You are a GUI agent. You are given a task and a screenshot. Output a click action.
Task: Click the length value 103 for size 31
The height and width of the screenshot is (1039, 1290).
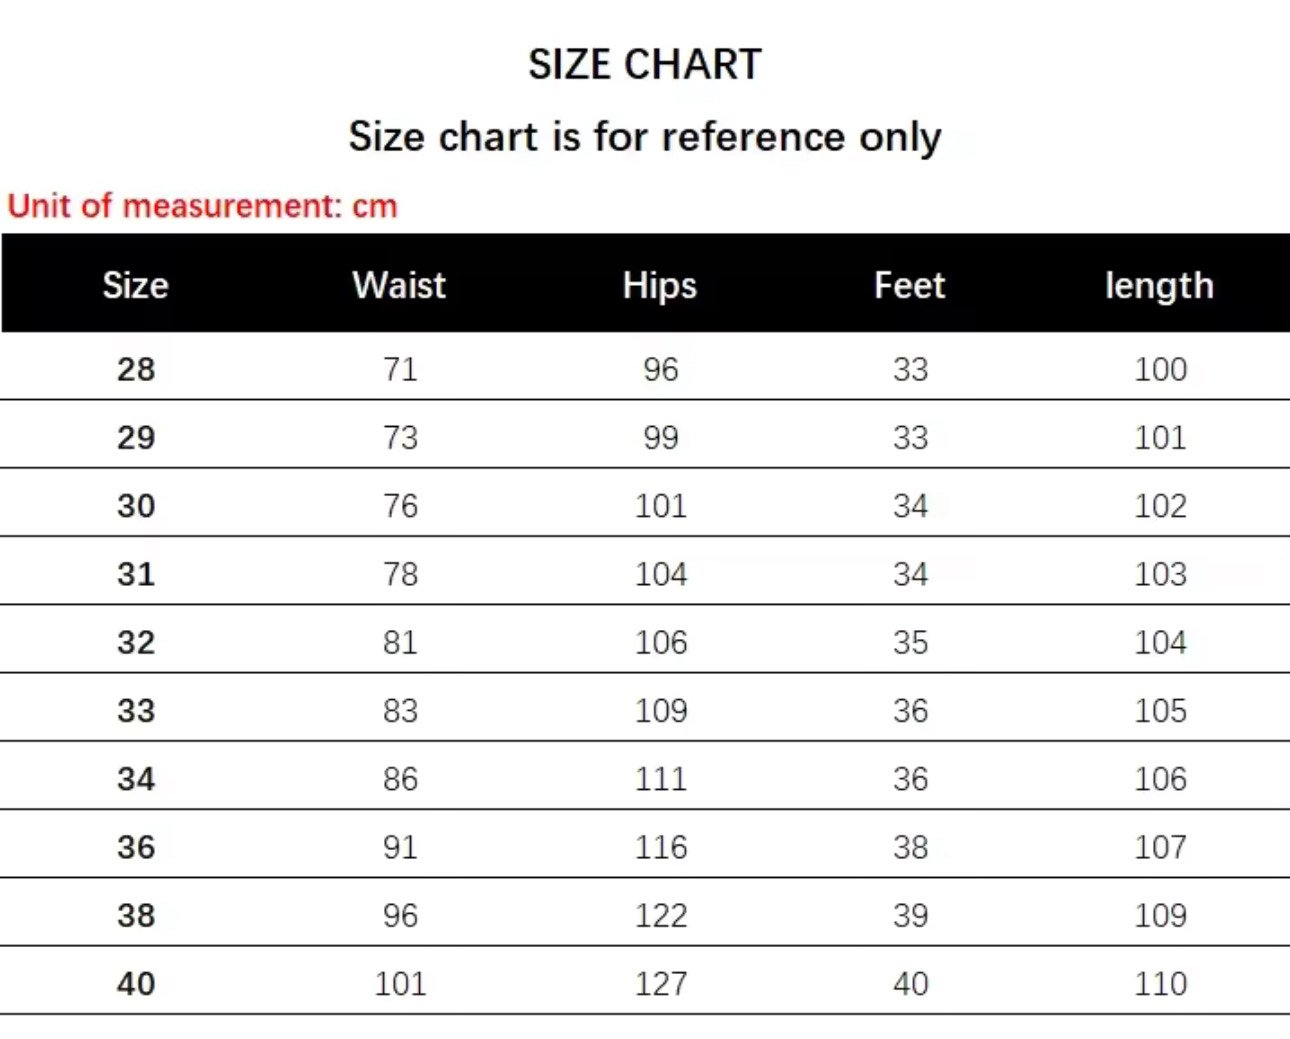(1160, 574)
